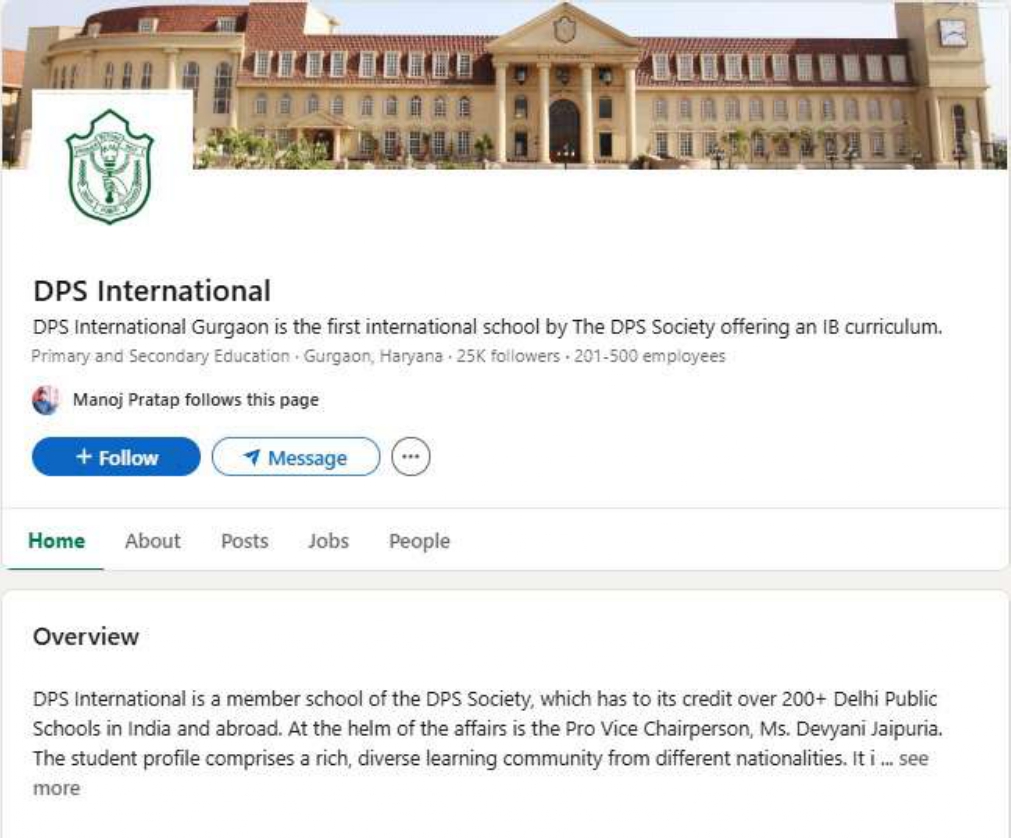Go to the Jobs tab
This screenshot has height=838, width=1011.
pos(328,541)
